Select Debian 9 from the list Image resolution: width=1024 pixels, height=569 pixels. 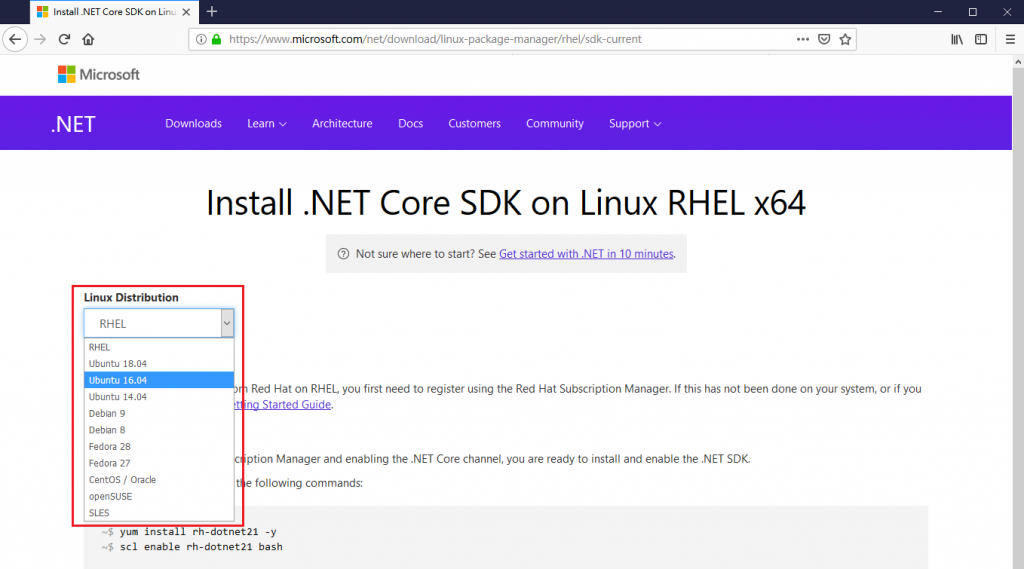click(159, 414)
